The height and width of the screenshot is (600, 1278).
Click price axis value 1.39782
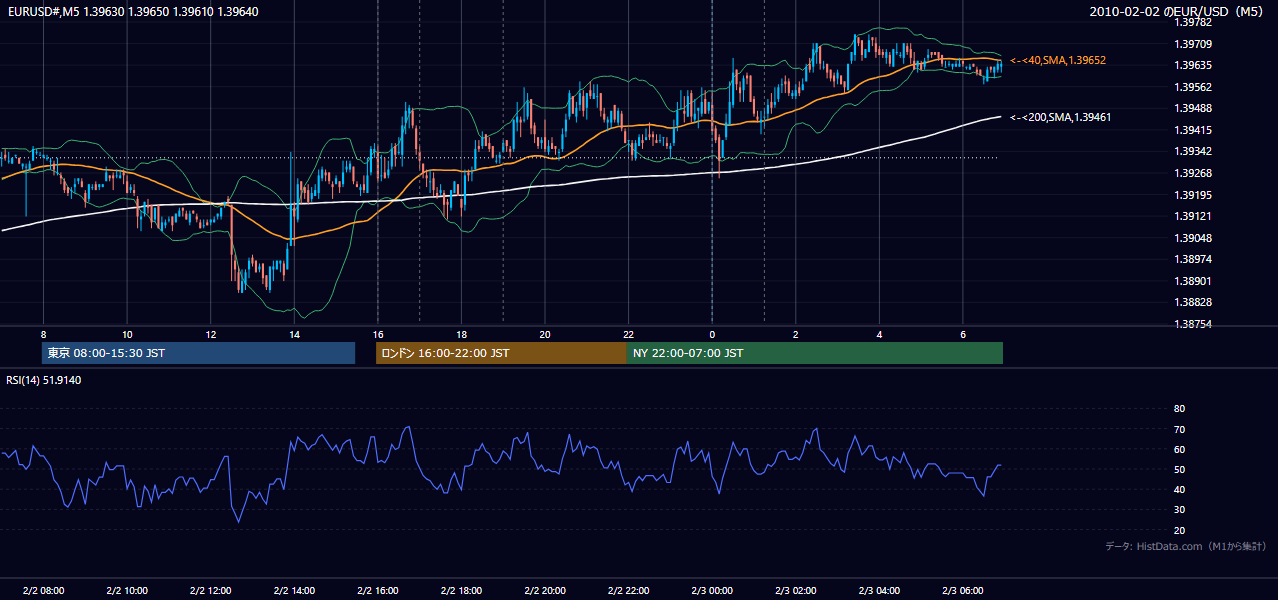[1193, 22]
